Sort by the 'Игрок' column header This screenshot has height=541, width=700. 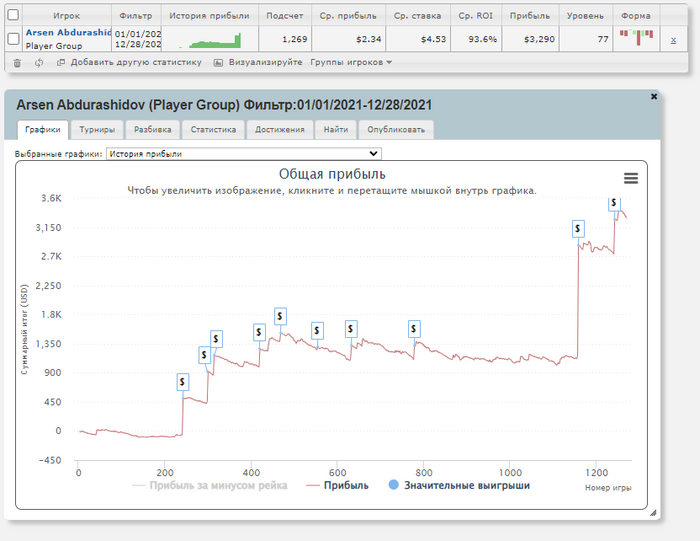(67, 16)
